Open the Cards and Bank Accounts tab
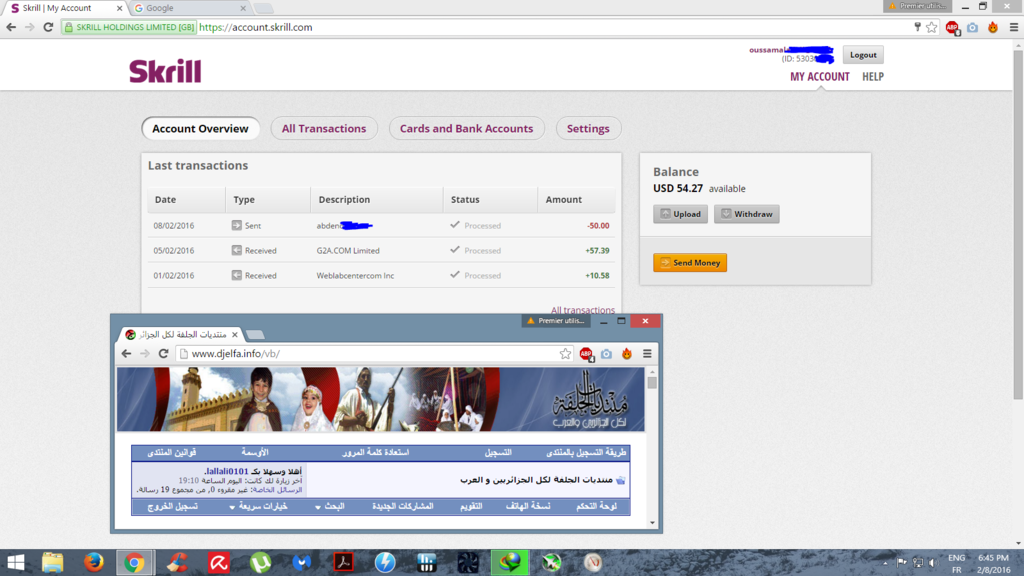 (466, 129)
